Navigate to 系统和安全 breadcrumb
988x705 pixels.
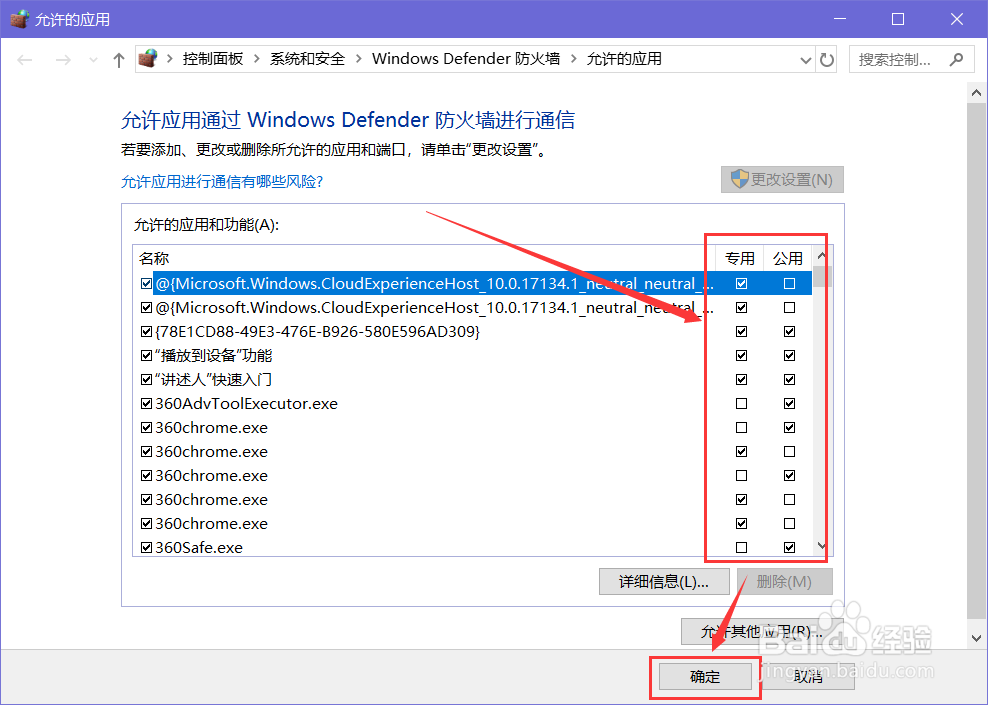click(x=307, y=59)
